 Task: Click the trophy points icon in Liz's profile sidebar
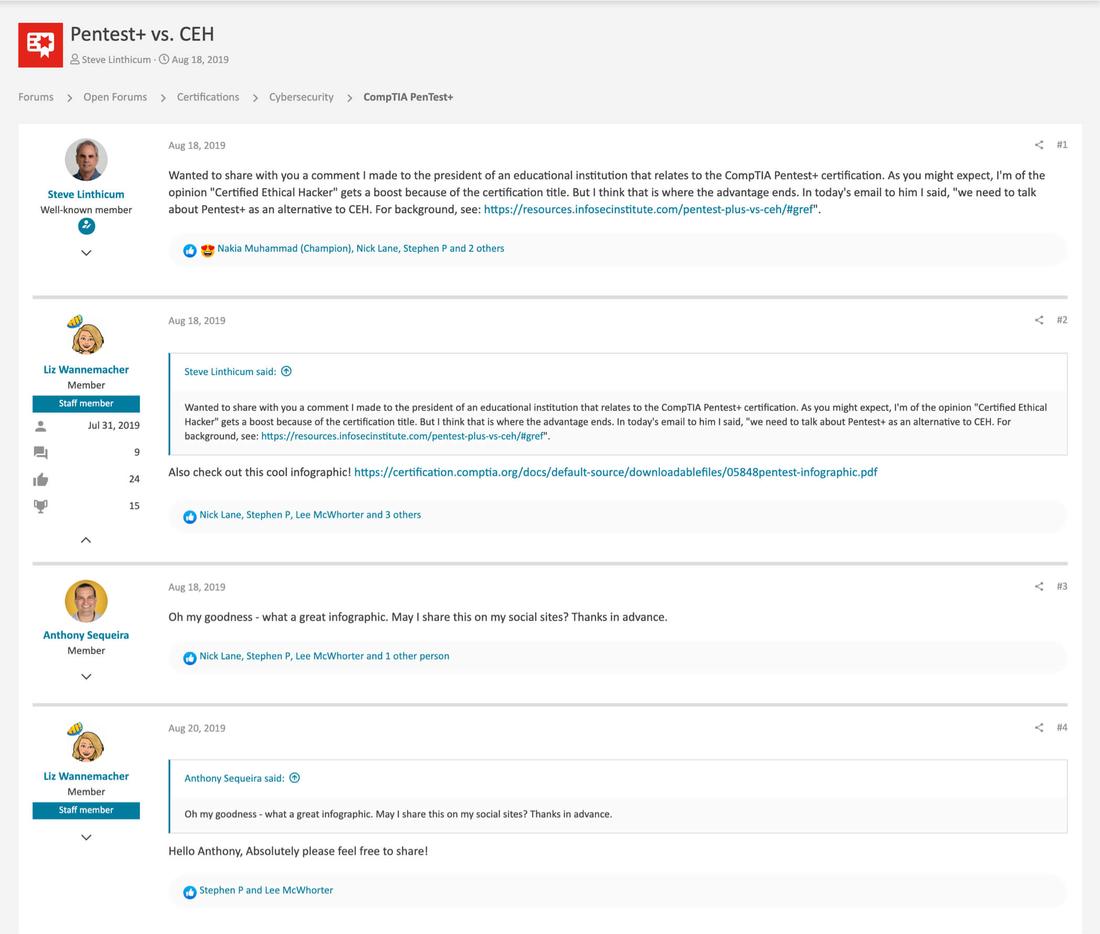(x=40, y=505)
